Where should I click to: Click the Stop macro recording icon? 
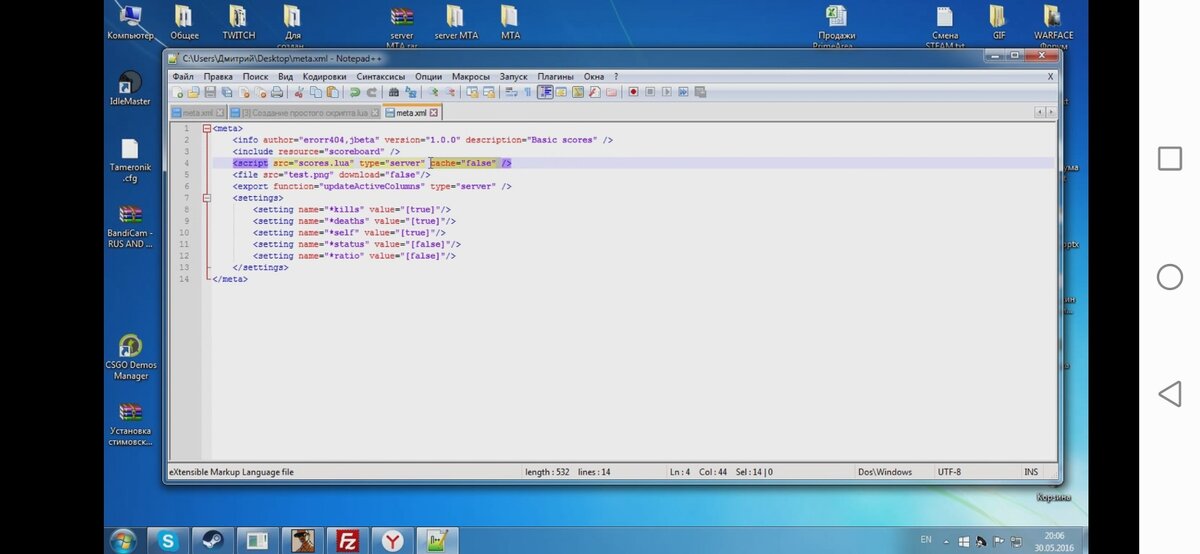pos(650,92)
